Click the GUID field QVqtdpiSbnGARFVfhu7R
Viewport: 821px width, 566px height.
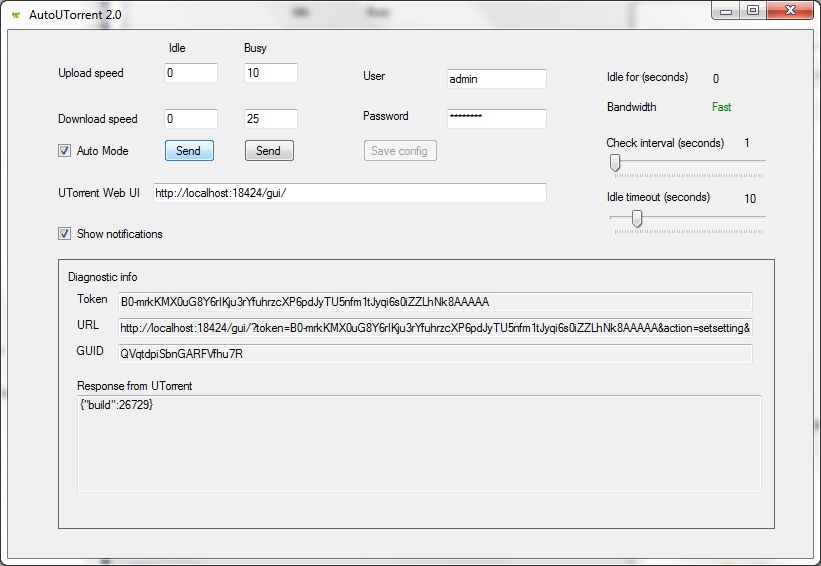click(435, 354)
